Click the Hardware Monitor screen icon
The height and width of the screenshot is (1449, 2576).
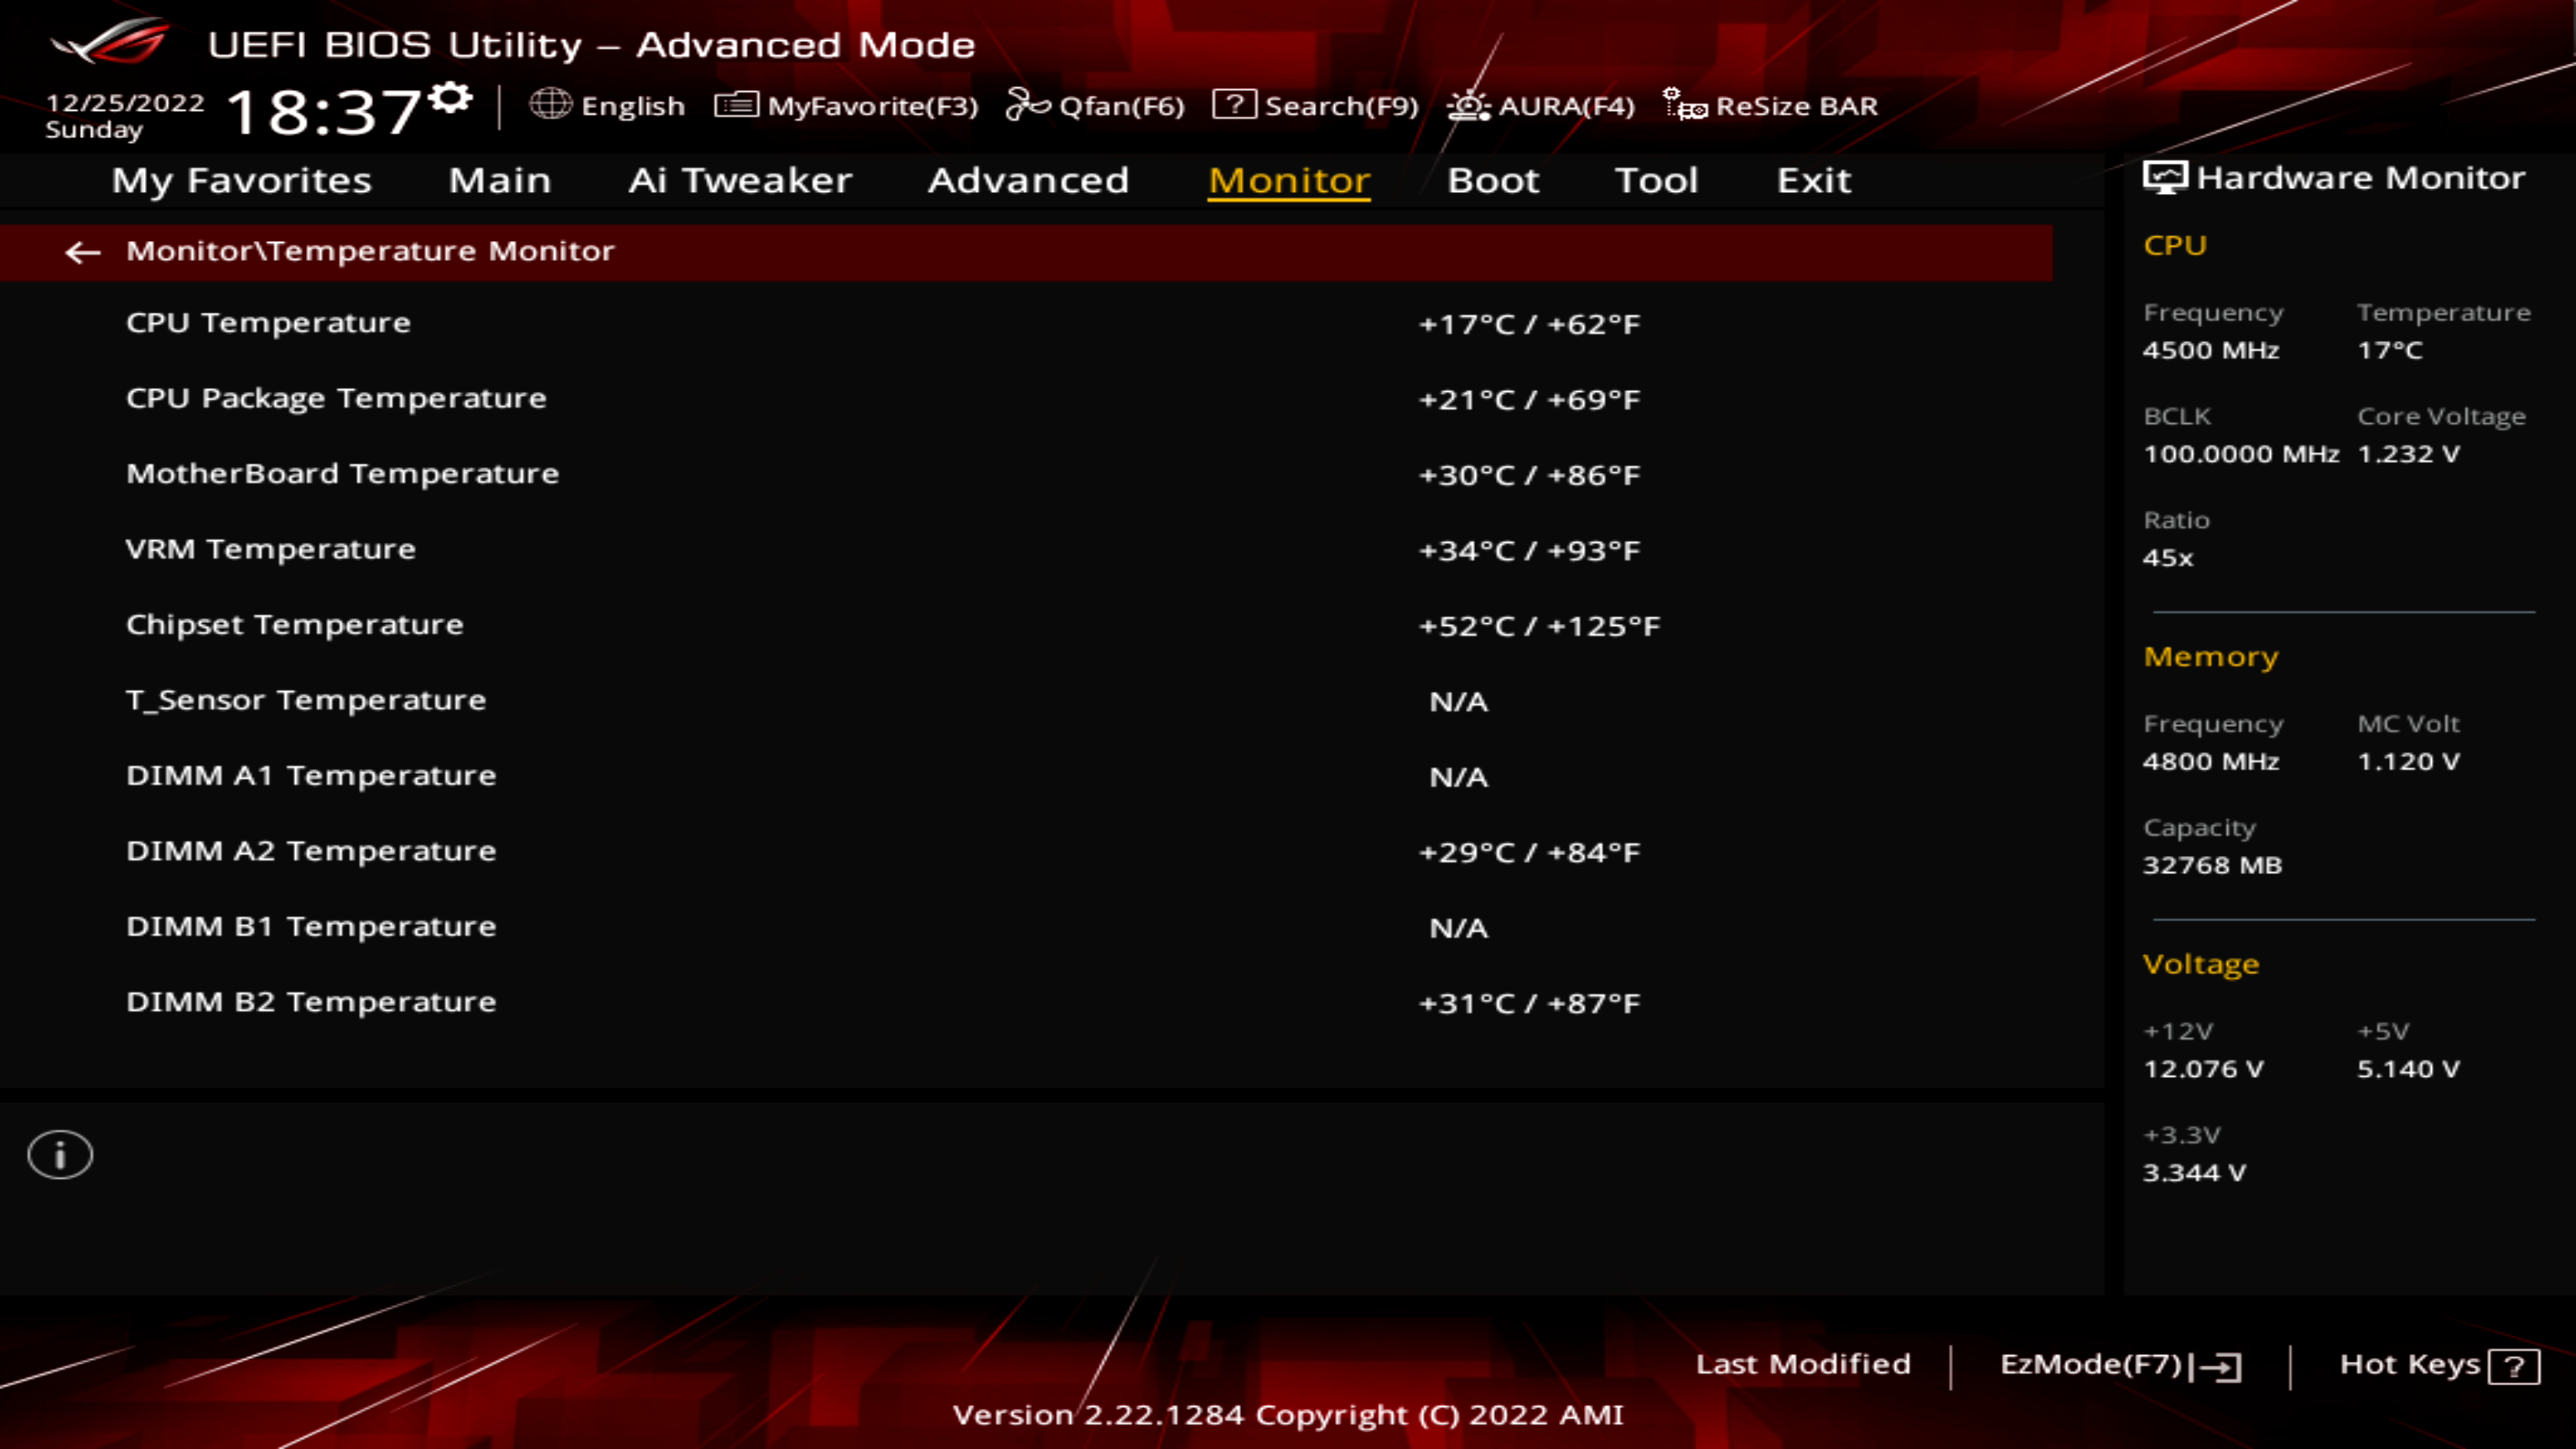(x=2165, y=178)
